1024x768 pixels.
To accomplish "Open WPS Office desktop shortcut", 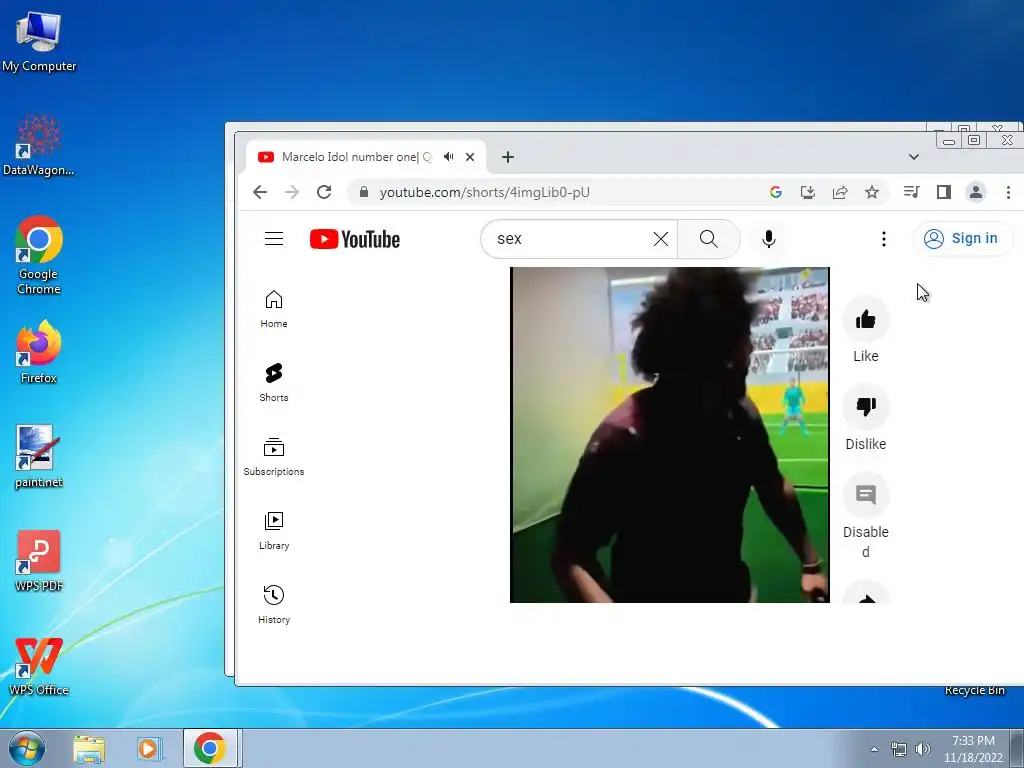I will [x=39, y=664].
